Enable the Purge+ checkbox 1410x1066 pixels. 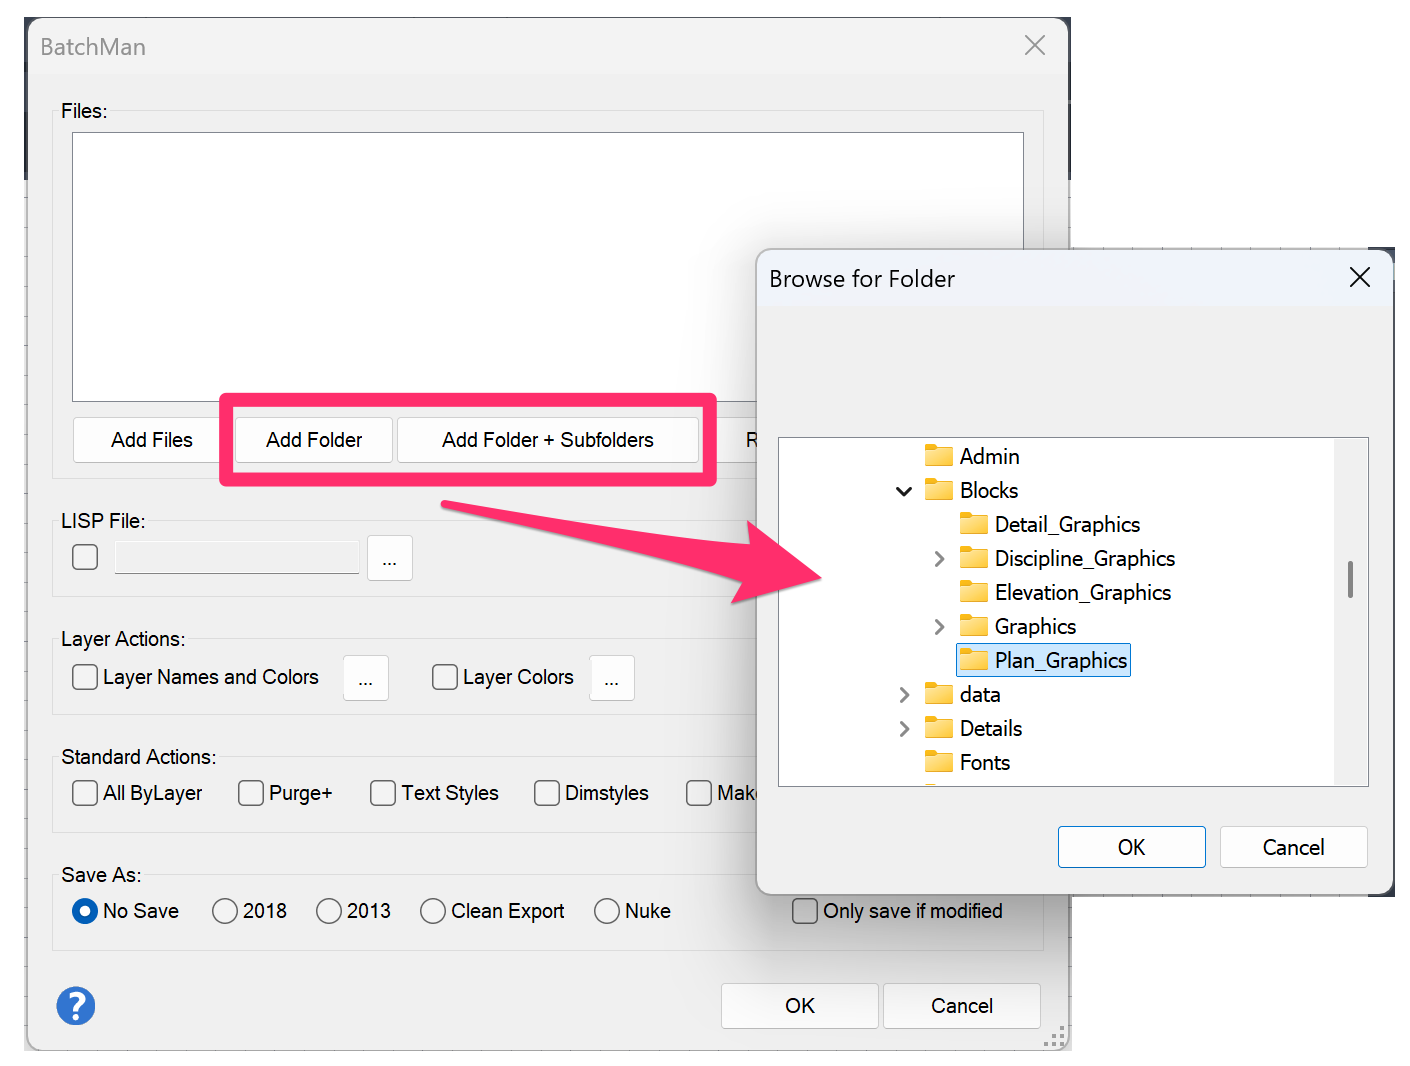pyautogui.click(x=250, y=793)
